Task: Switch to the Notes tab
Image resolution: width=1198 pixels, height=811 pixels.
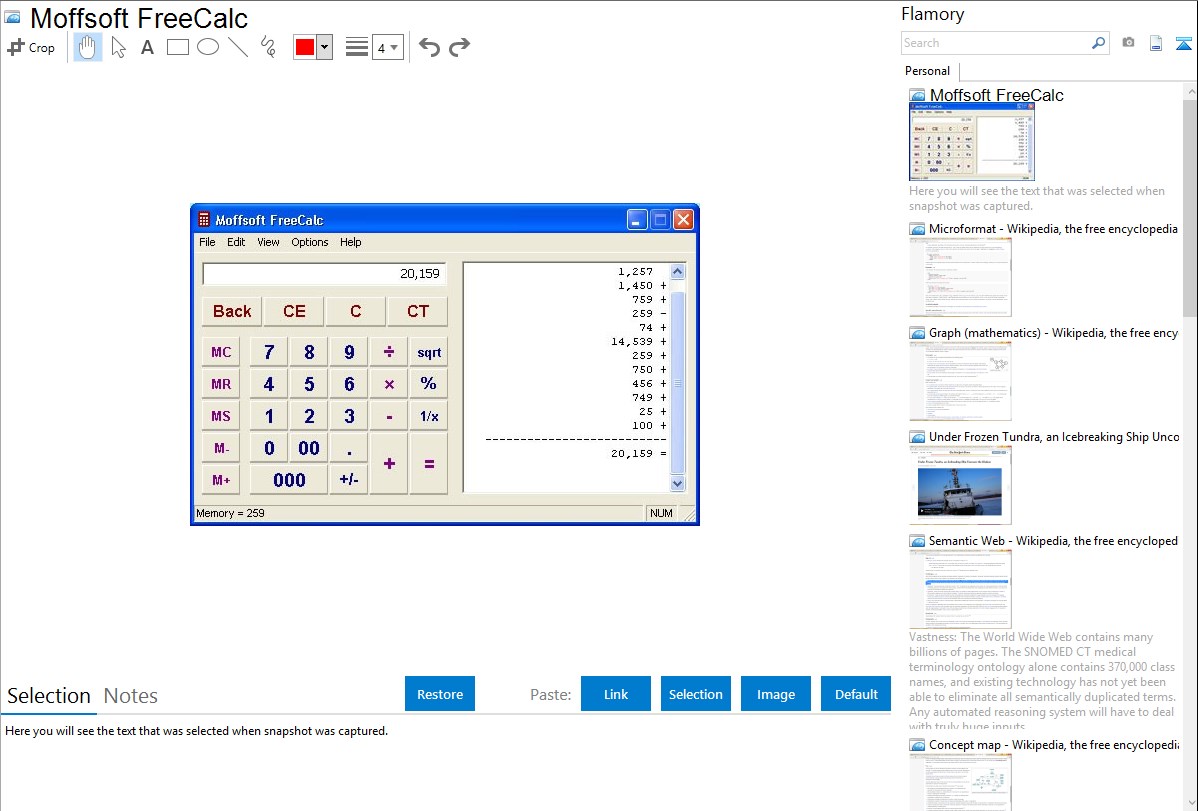Action: (131, 696)
